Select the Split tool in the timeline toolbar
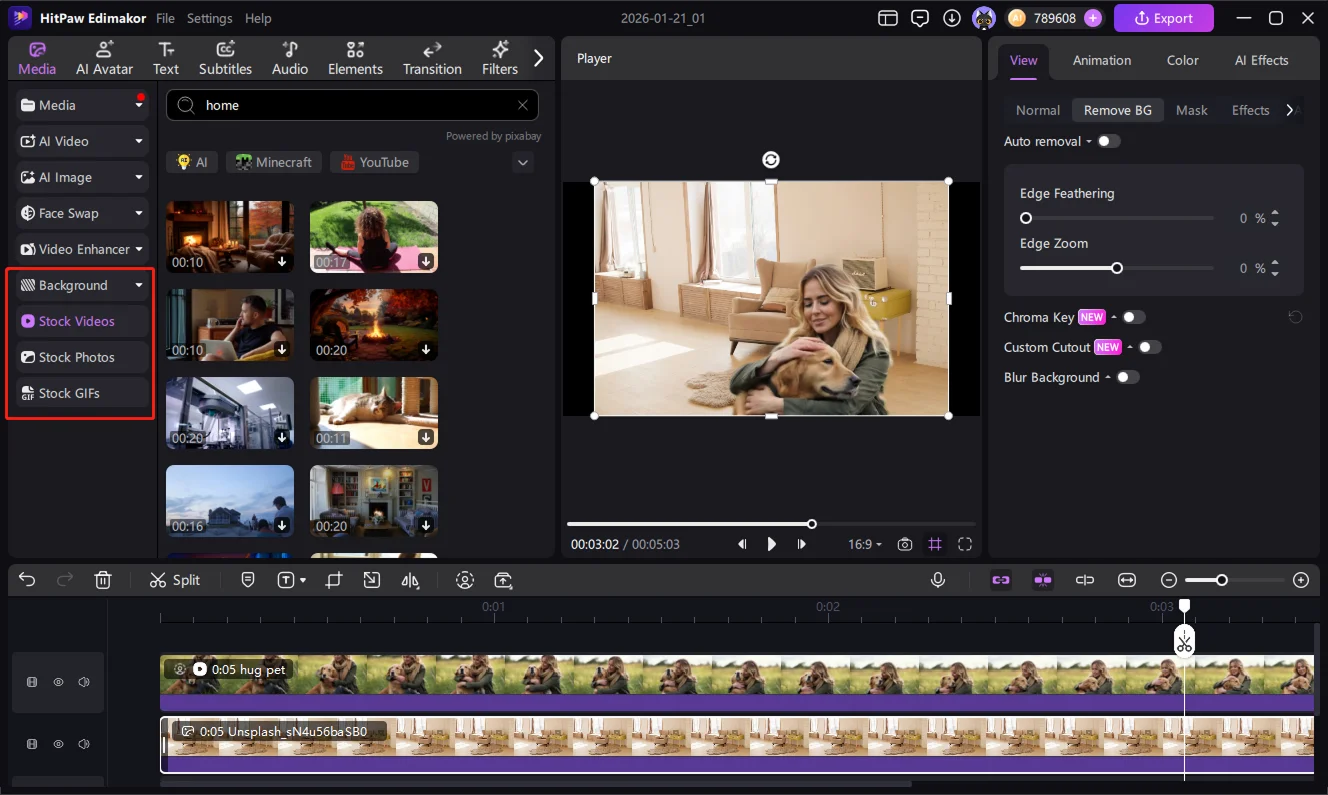Image resolution: width=1328 pixels, height=795 pixels. pyautogui.click(x=175, y=580)
